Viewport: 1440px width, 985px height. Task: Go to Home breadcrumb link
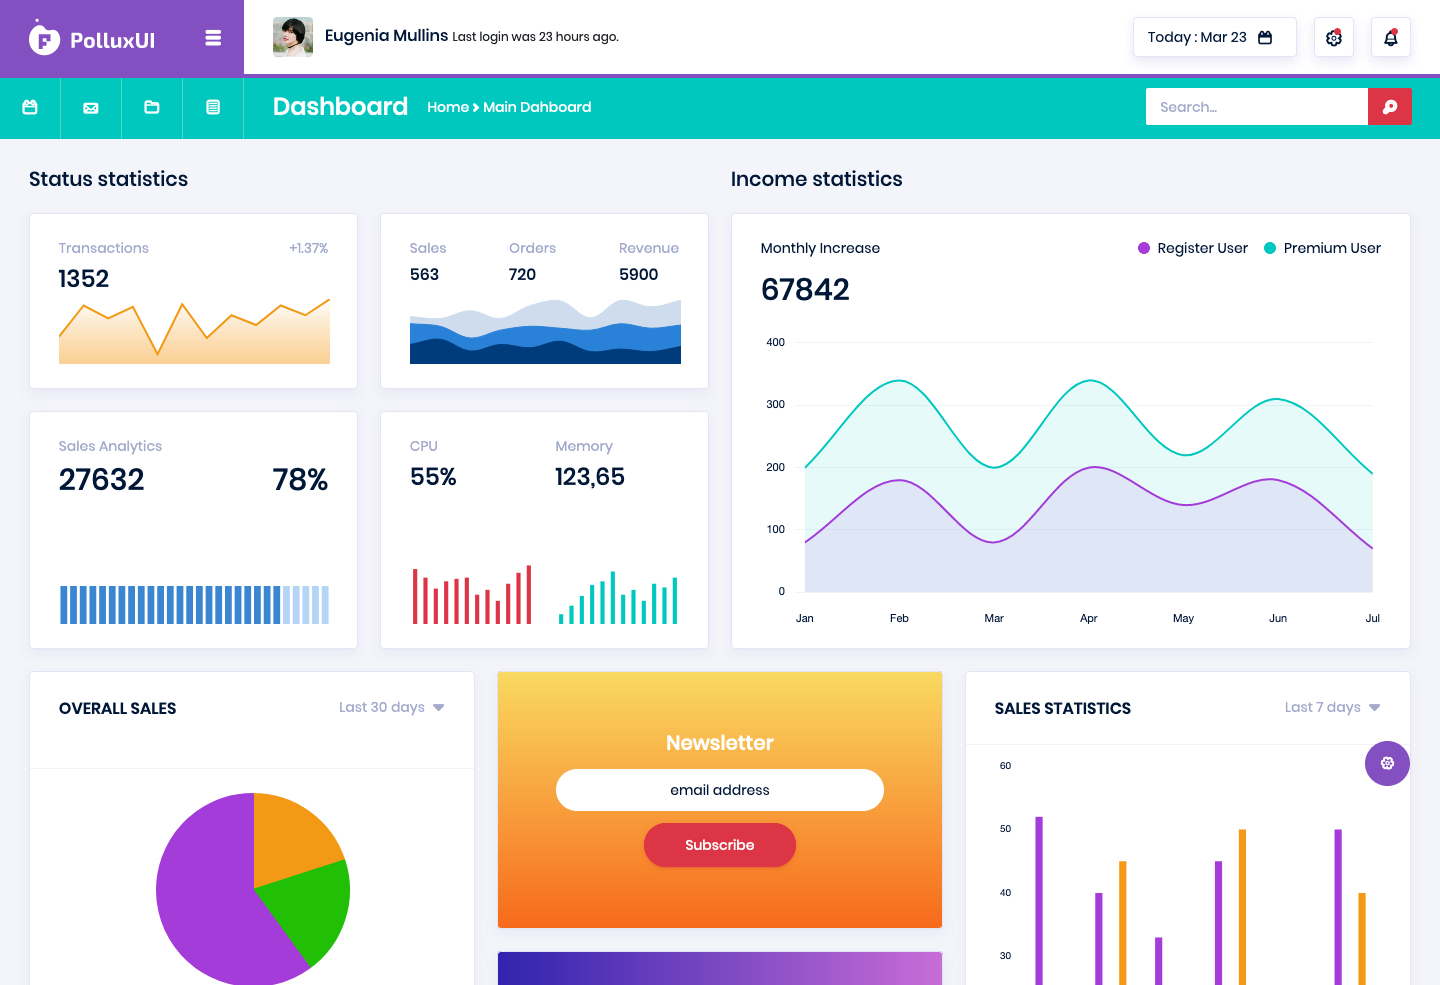pos(447,107)
